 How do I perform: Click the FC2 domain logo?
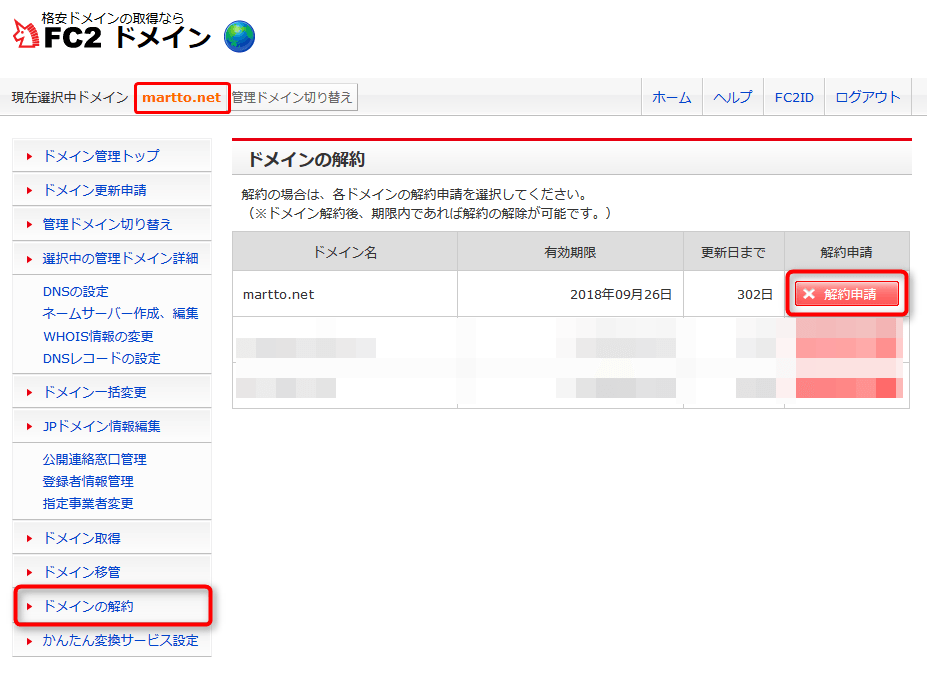click(112, 33)
